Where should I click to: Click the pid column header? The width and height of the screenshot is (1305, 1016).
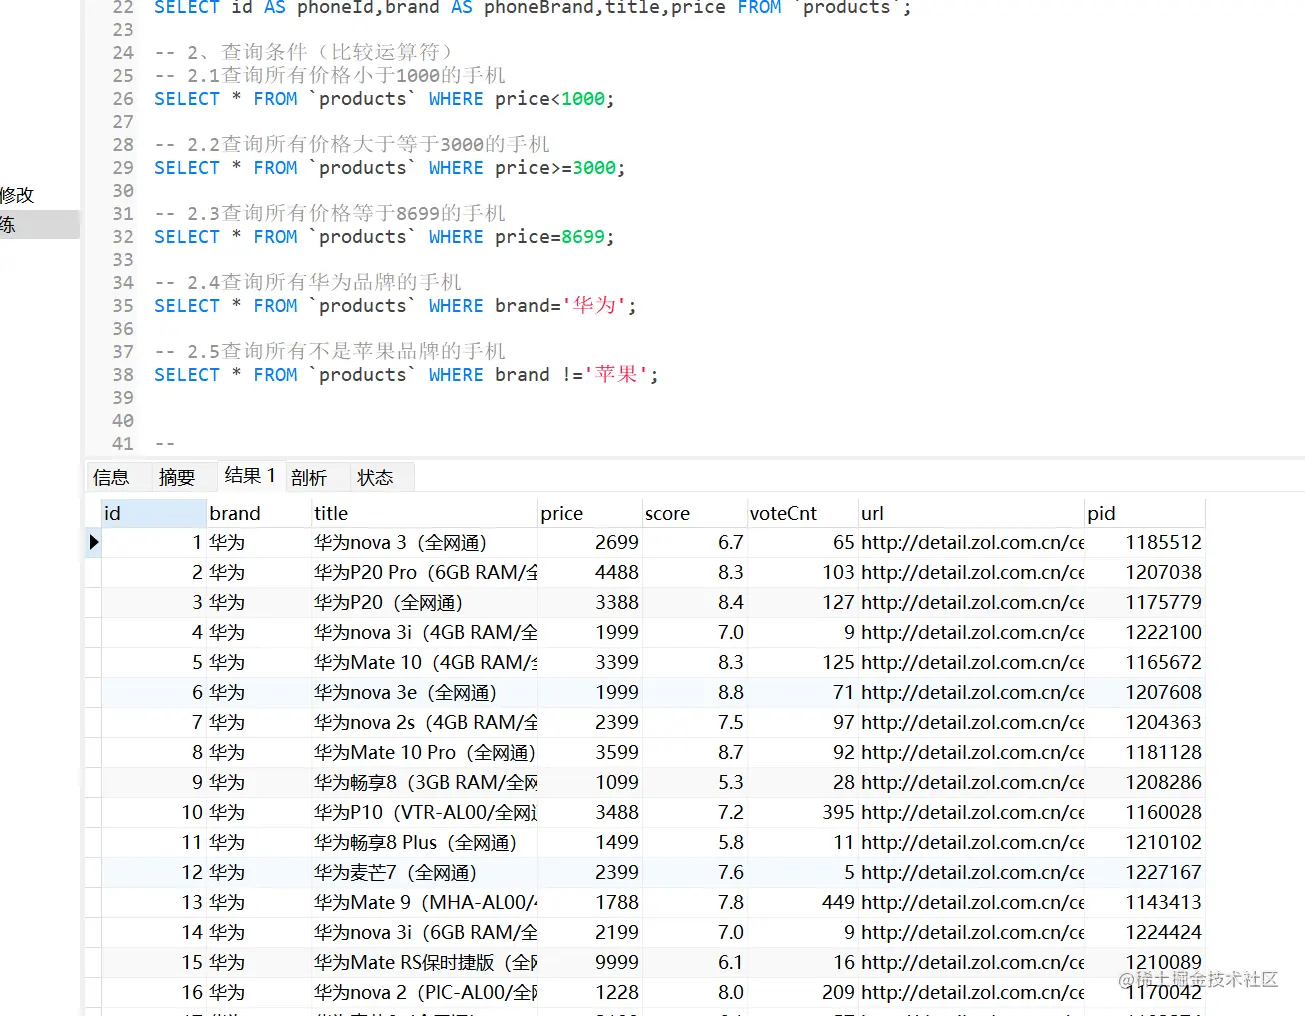click(x=1145, y=513)
